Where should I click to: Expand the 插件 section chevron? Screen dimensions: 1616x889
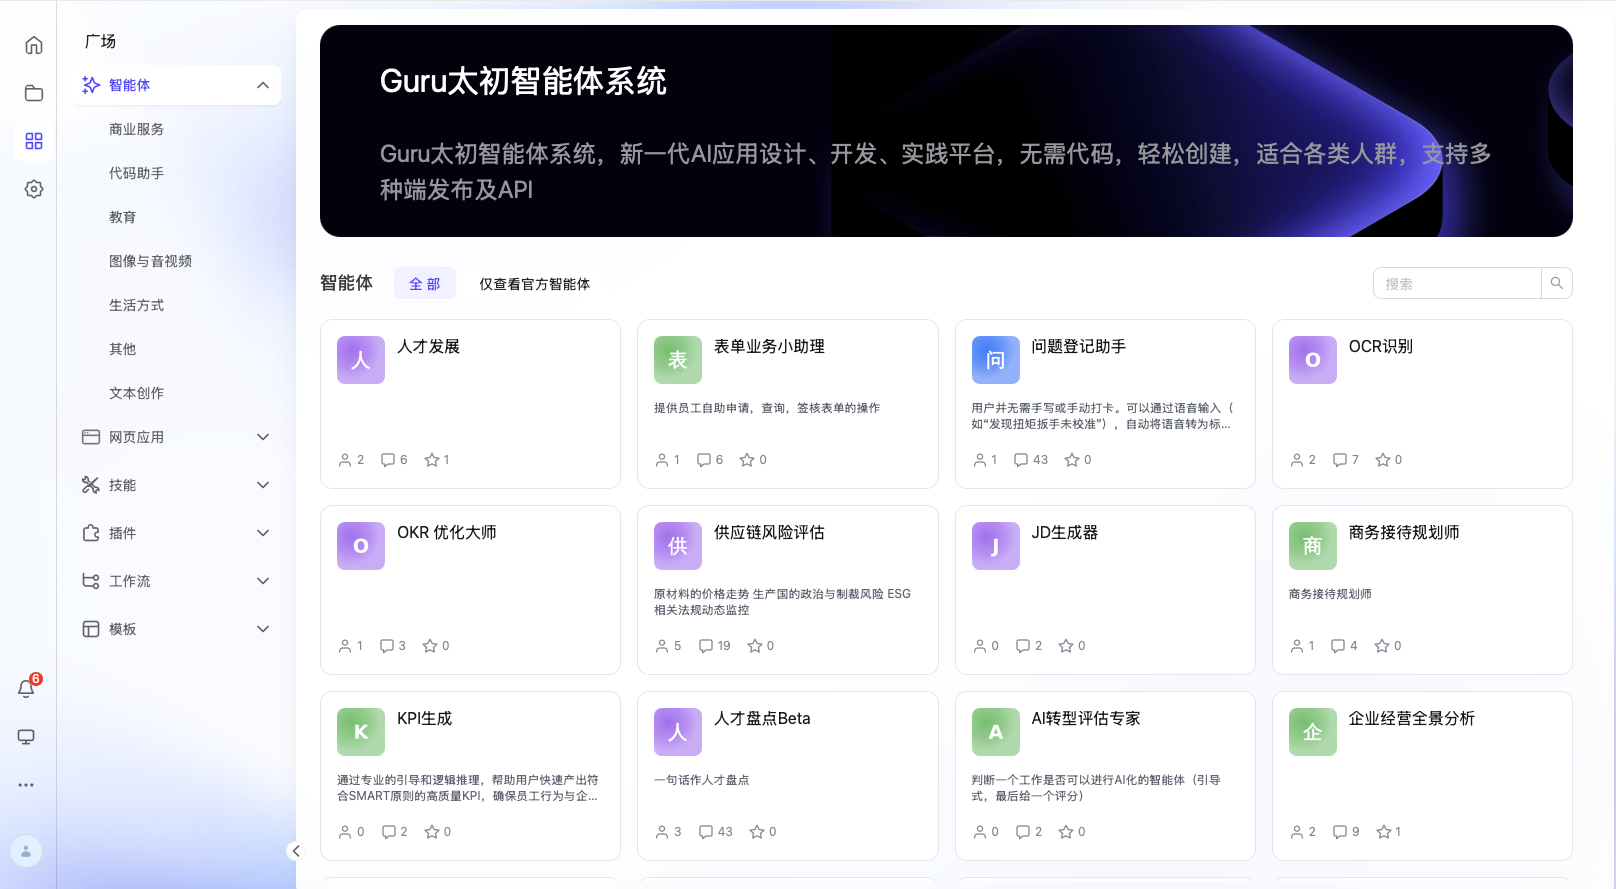pyautogui.click(x=263, y=533)
